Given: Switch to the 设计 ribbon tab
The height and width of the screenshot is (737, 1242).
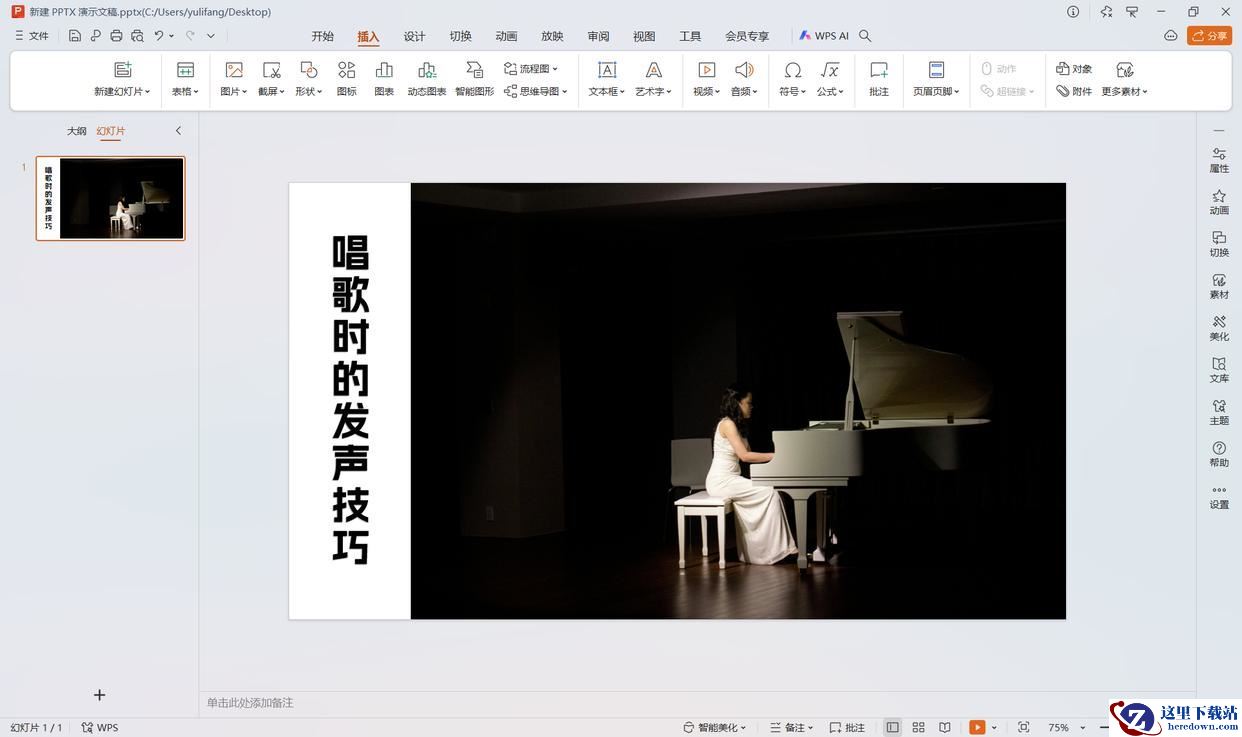Looking at the screenshot, I should pos(414,36).
